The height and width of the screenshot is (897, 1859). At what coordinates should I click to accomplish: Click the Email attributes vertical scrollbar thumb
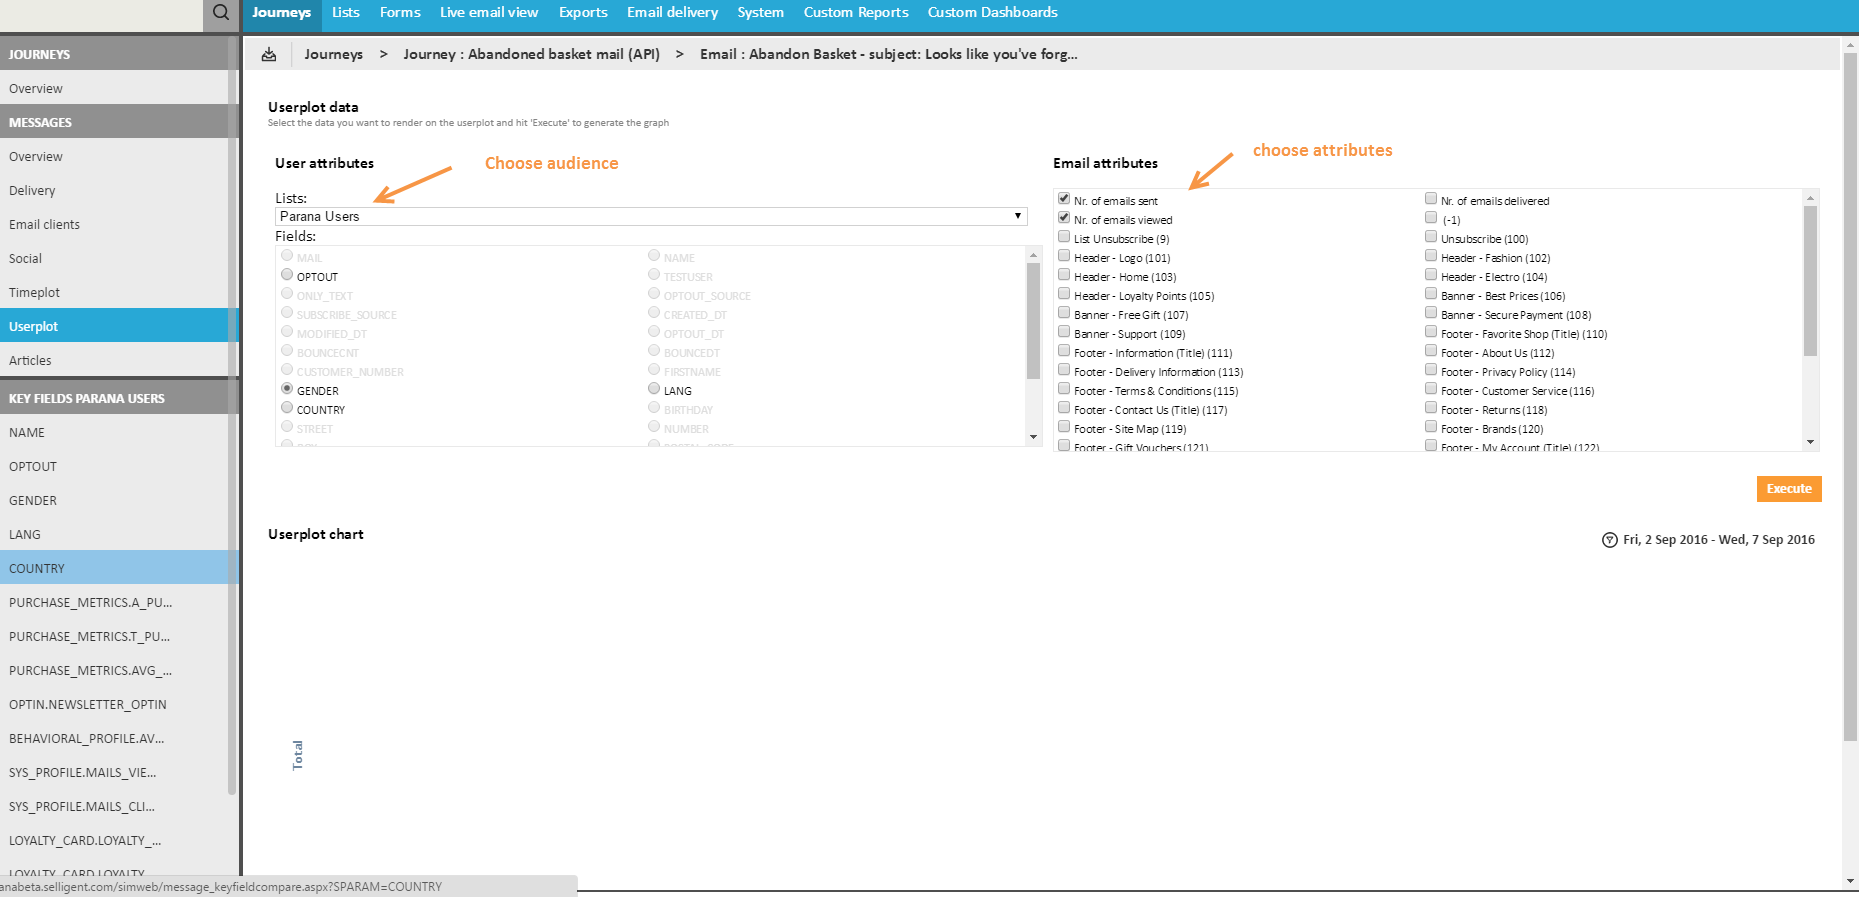point(1810,280)
